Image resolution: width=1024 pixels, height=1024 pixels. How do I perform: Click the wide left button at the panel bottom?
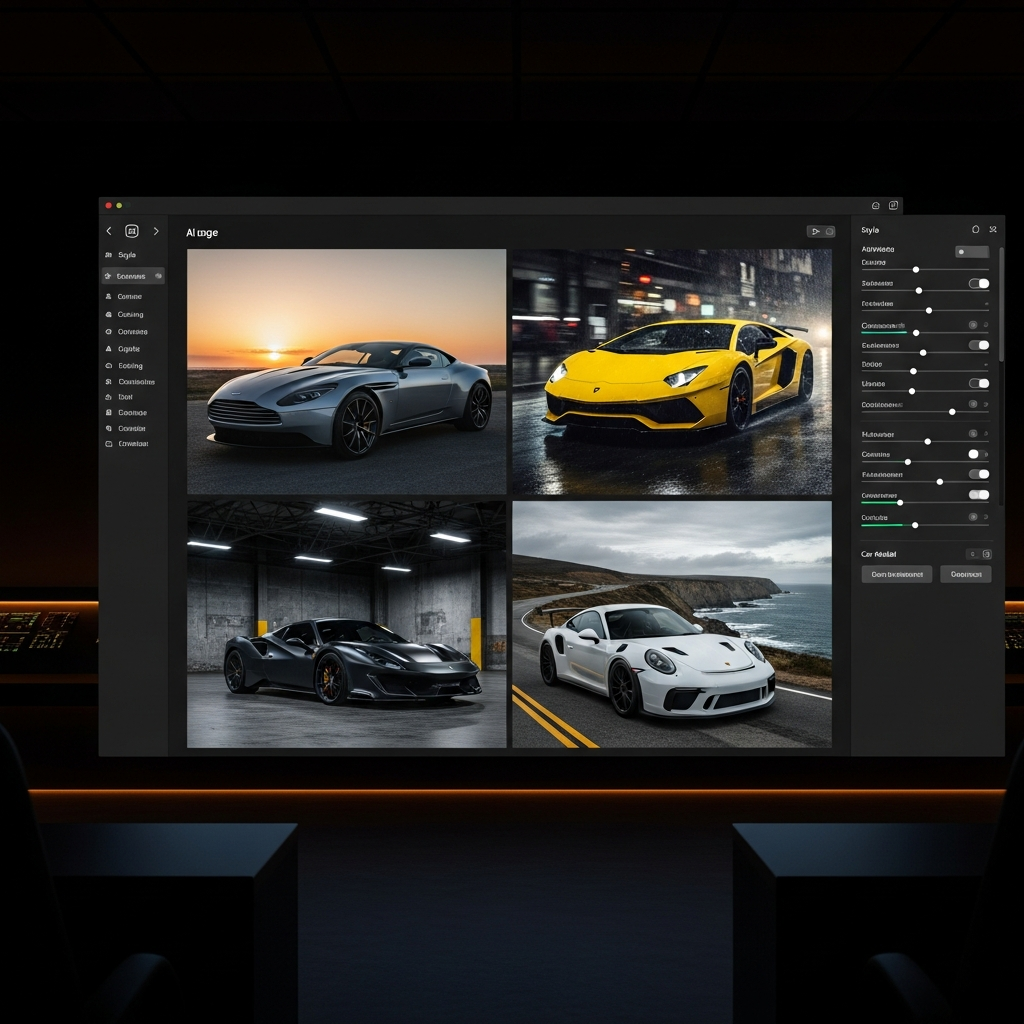point(896,574)
